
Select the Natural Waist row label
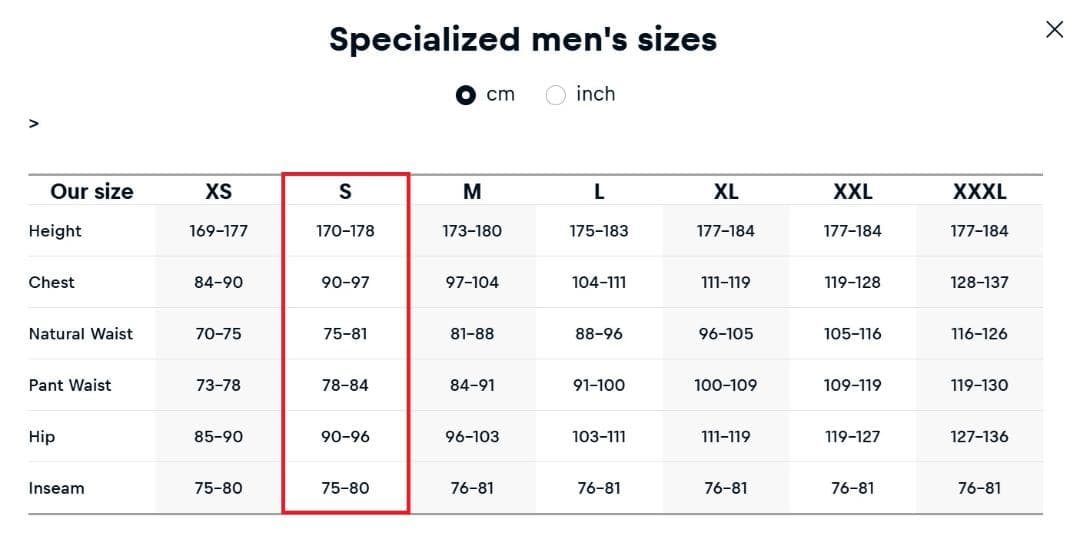(80, 334)
